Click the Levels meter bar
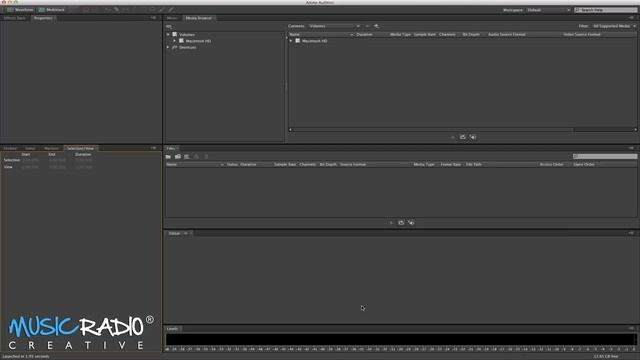 401,340
